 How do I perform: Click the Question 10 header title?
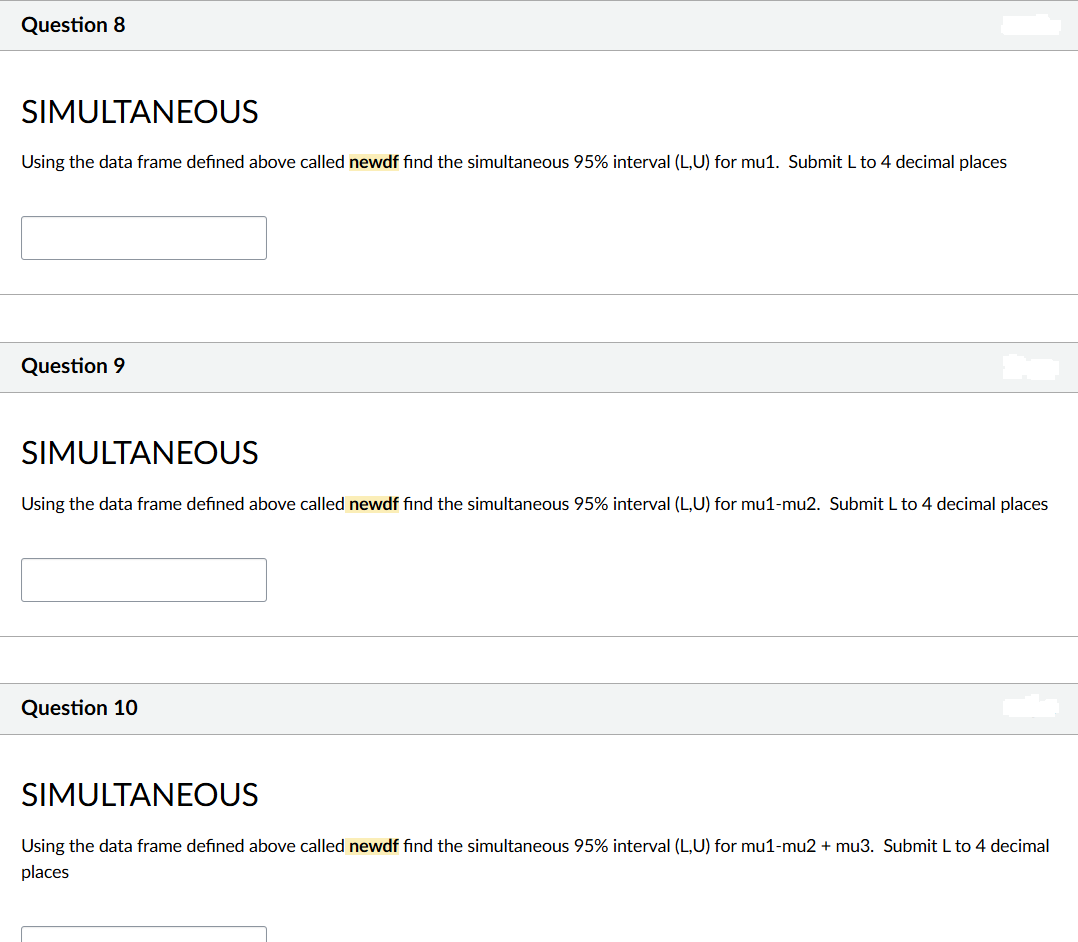(x=79, y=708)
